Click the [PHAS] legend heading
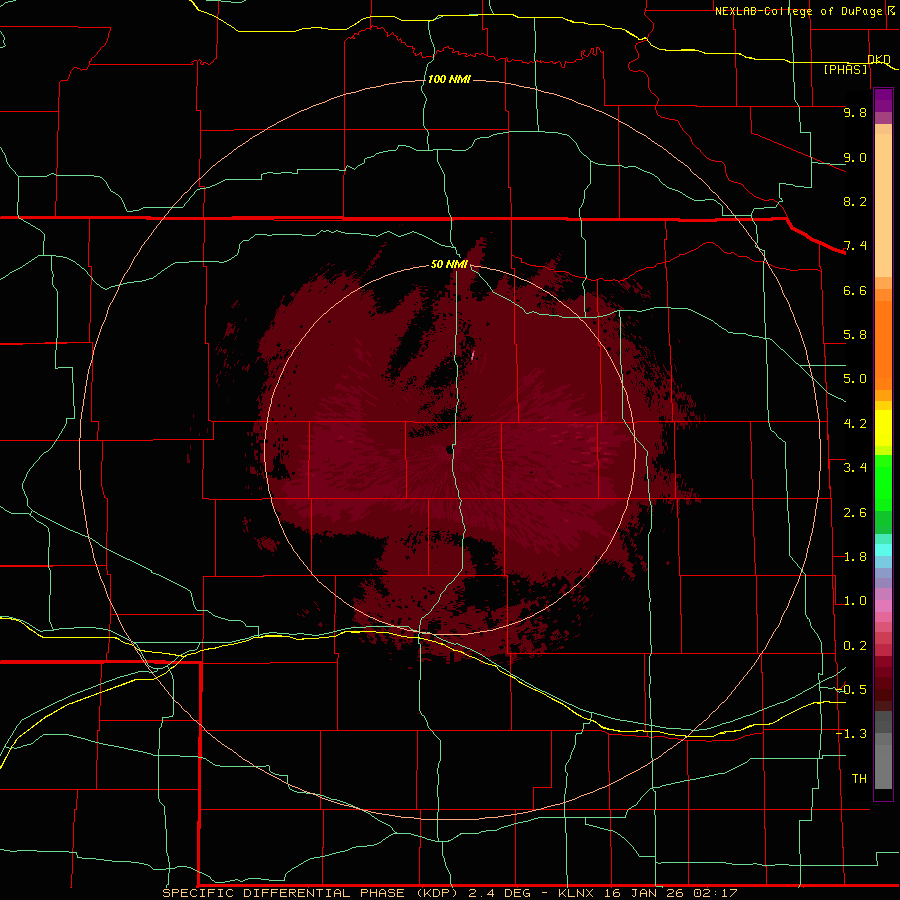This screenshot has height=900, width=900. point(845,69)
